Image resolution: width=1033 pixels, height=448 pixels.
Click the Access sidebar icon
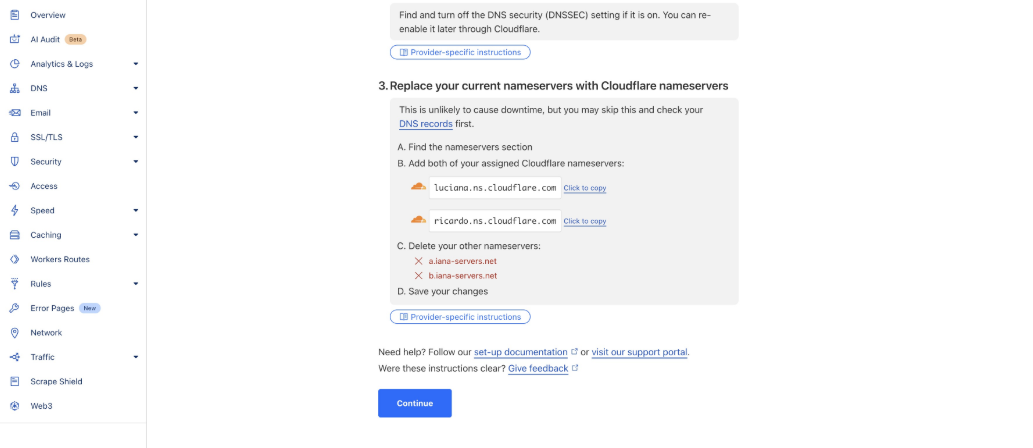(15, 186)
